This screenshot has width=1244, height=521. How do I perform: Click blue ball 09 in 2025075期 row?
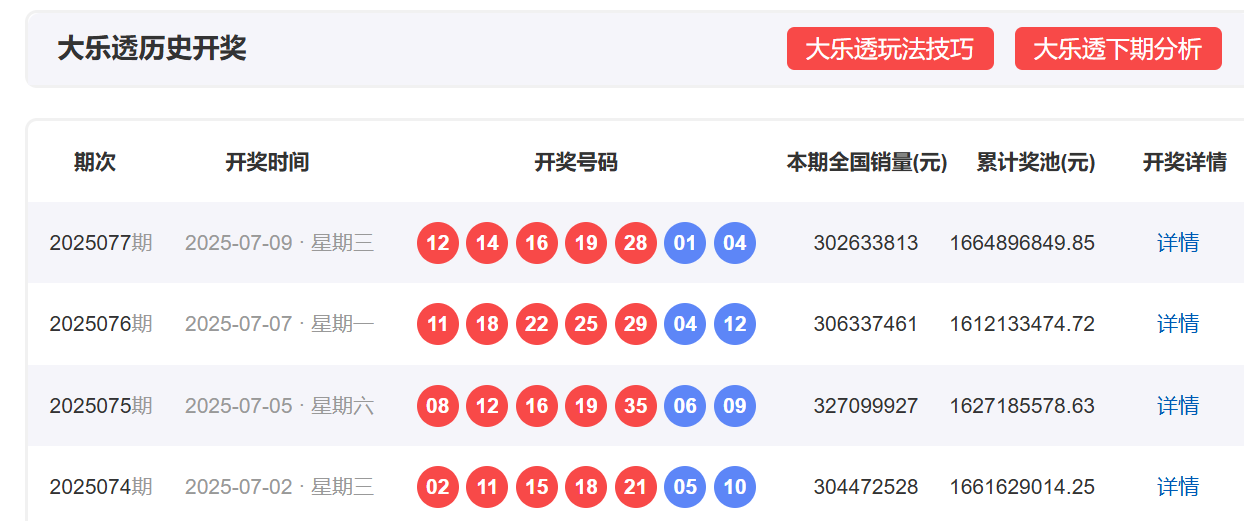735,406
